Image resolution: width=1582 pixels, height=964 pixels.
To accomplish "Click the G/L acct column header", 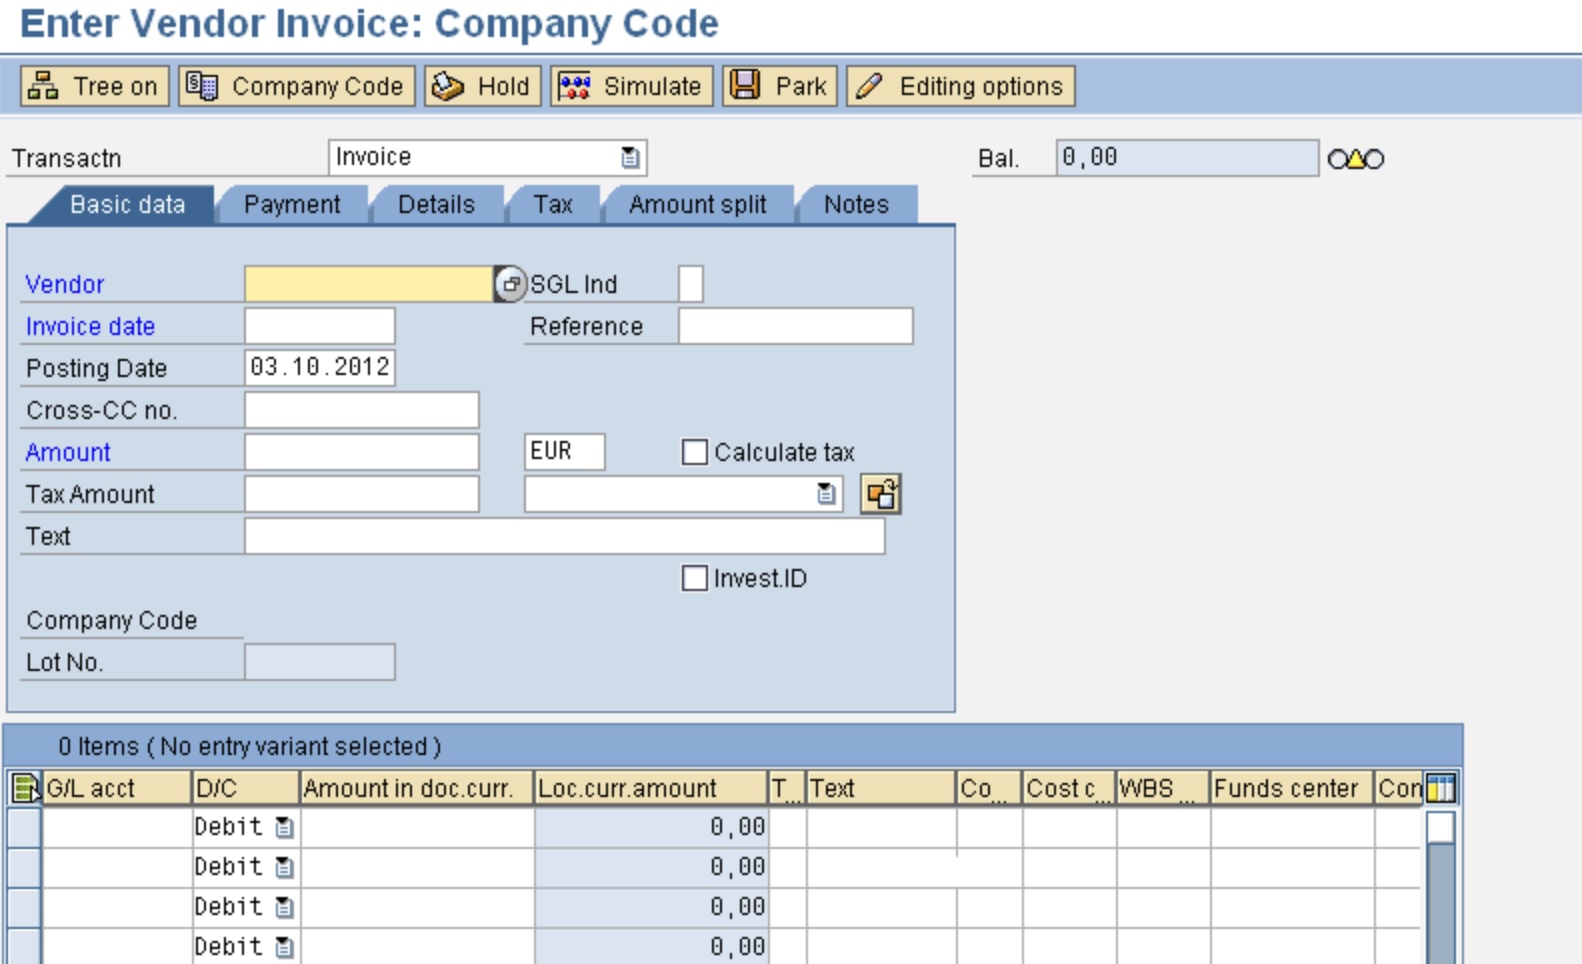I will 117,788.
